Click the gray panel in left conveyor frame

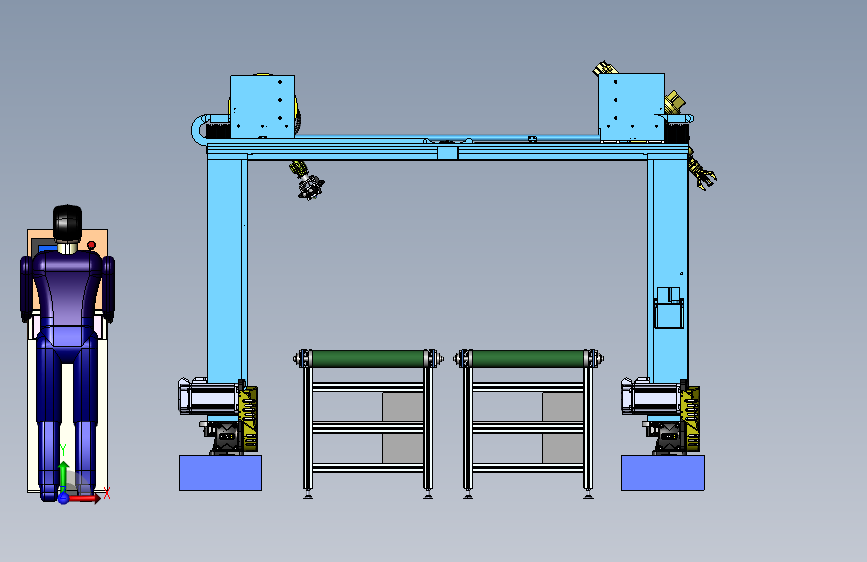403,428
